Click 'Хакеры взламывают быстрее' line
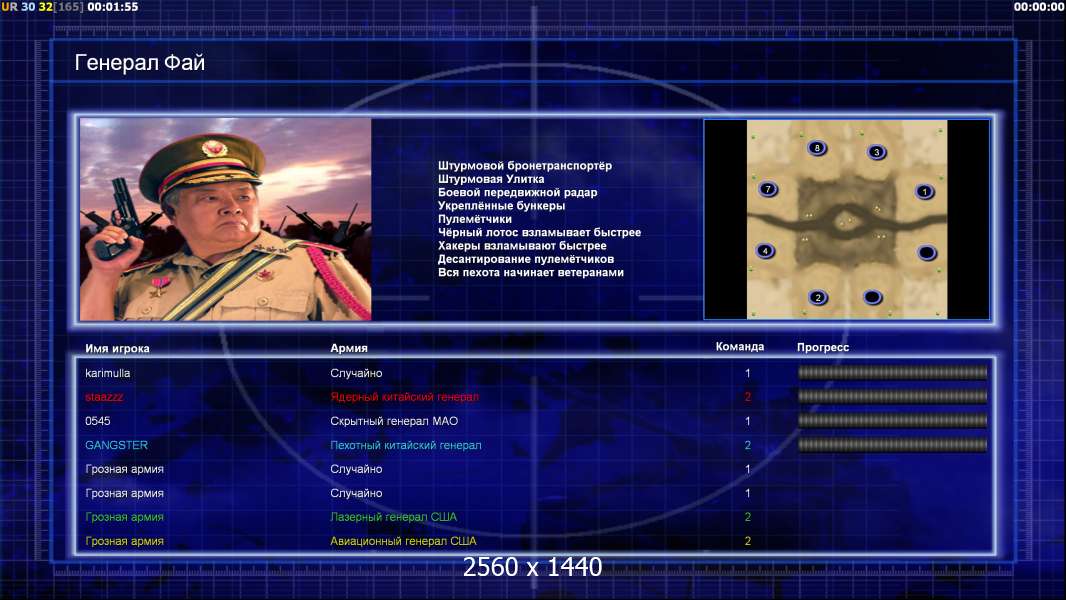The height and width of the screenshot is (600, 1066). pyautogui.click(x=522, y=245)
